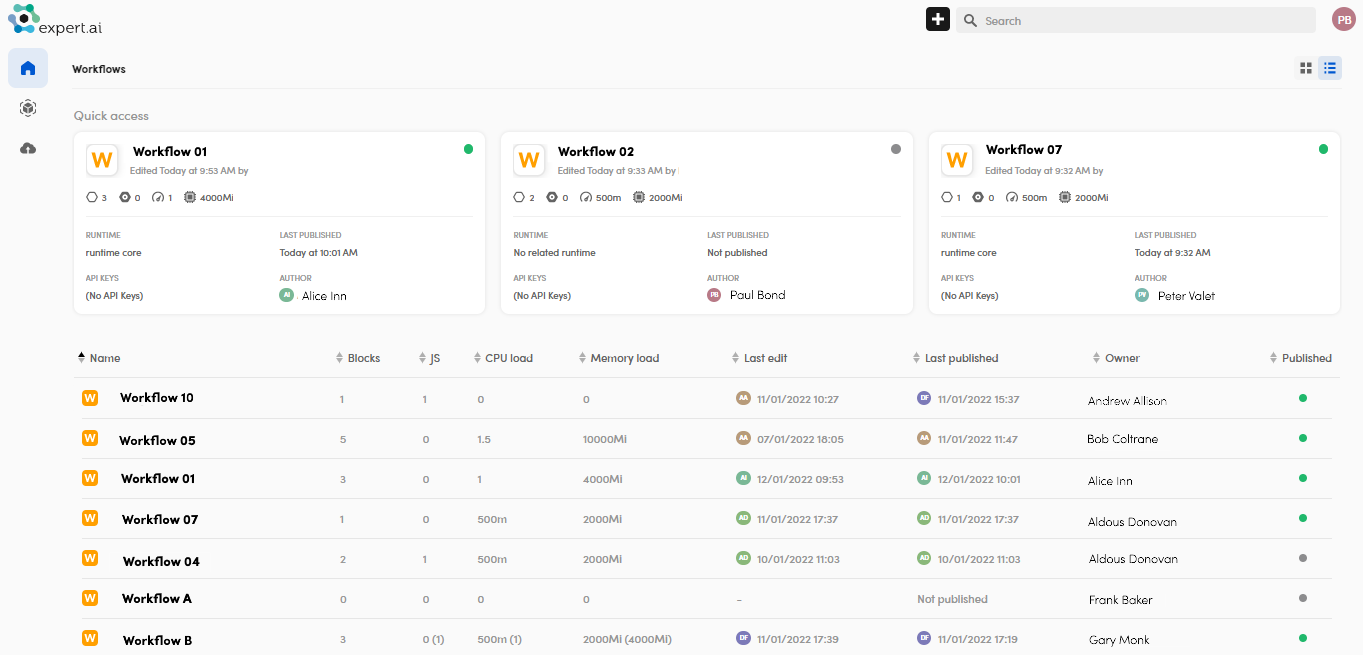Sort the table by CPU load
Image resolution: width=1363 pixels, height=655 pixels.
[508, 358]
